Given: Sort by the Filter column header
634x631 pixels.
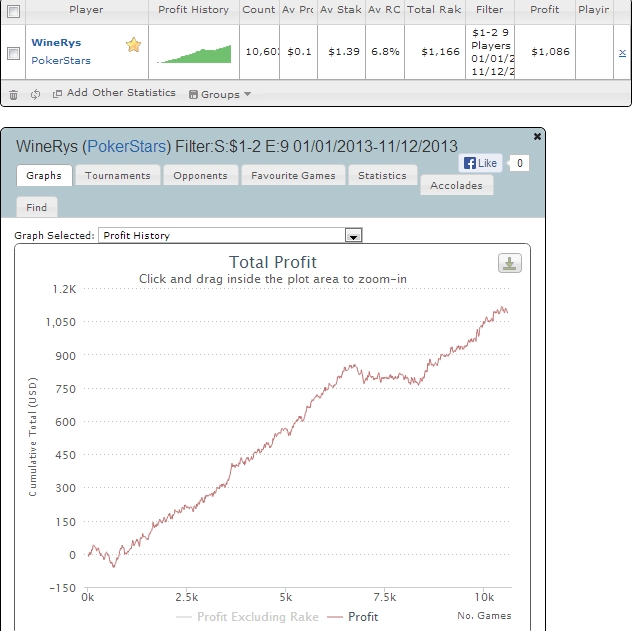Looking at the screenshot, I should [x=490, y=10].
